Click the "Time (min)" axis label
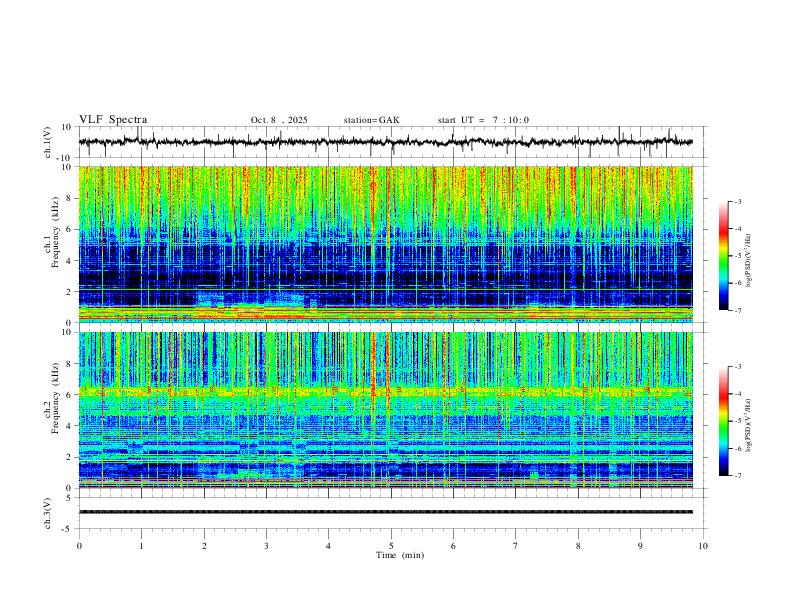The width and height of the screenshot is (792, 612). point(400,555)
